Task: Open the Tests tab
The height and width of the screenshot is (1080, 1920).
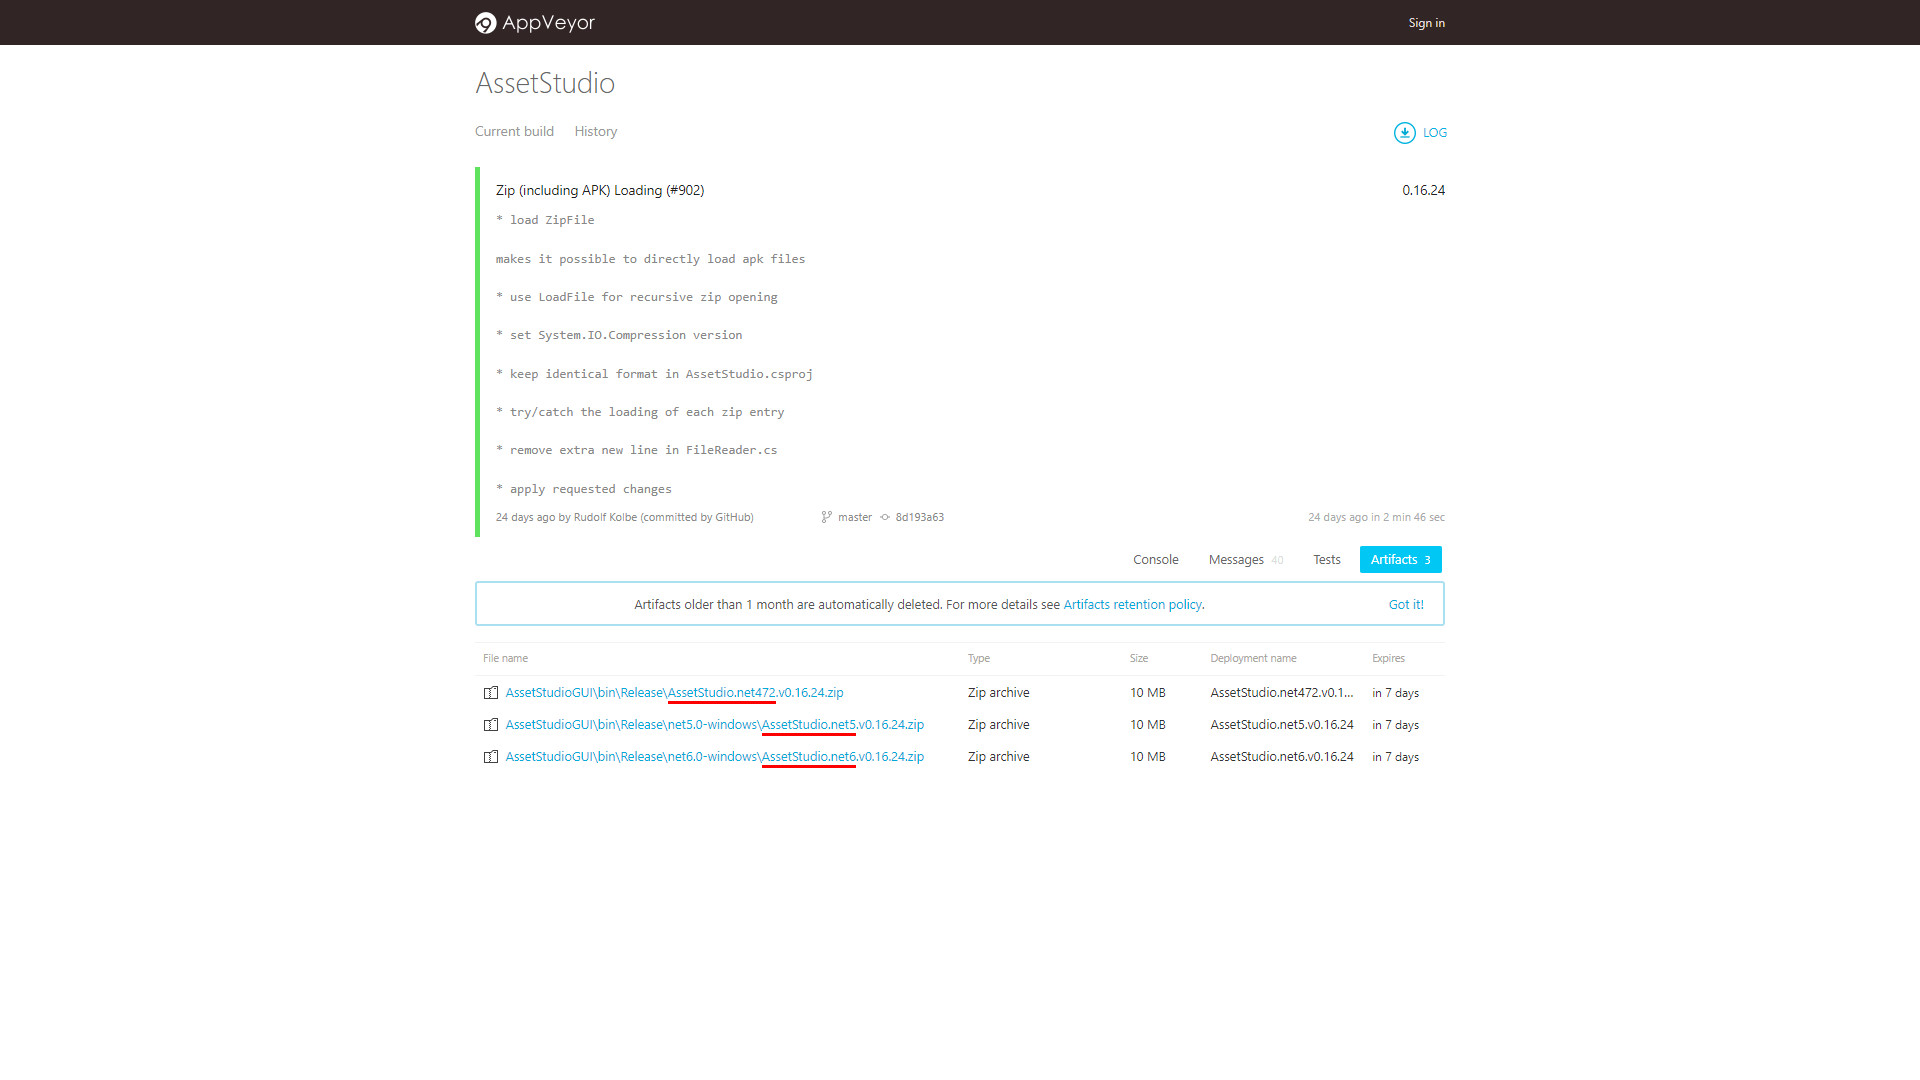Action: point(1326,559)
